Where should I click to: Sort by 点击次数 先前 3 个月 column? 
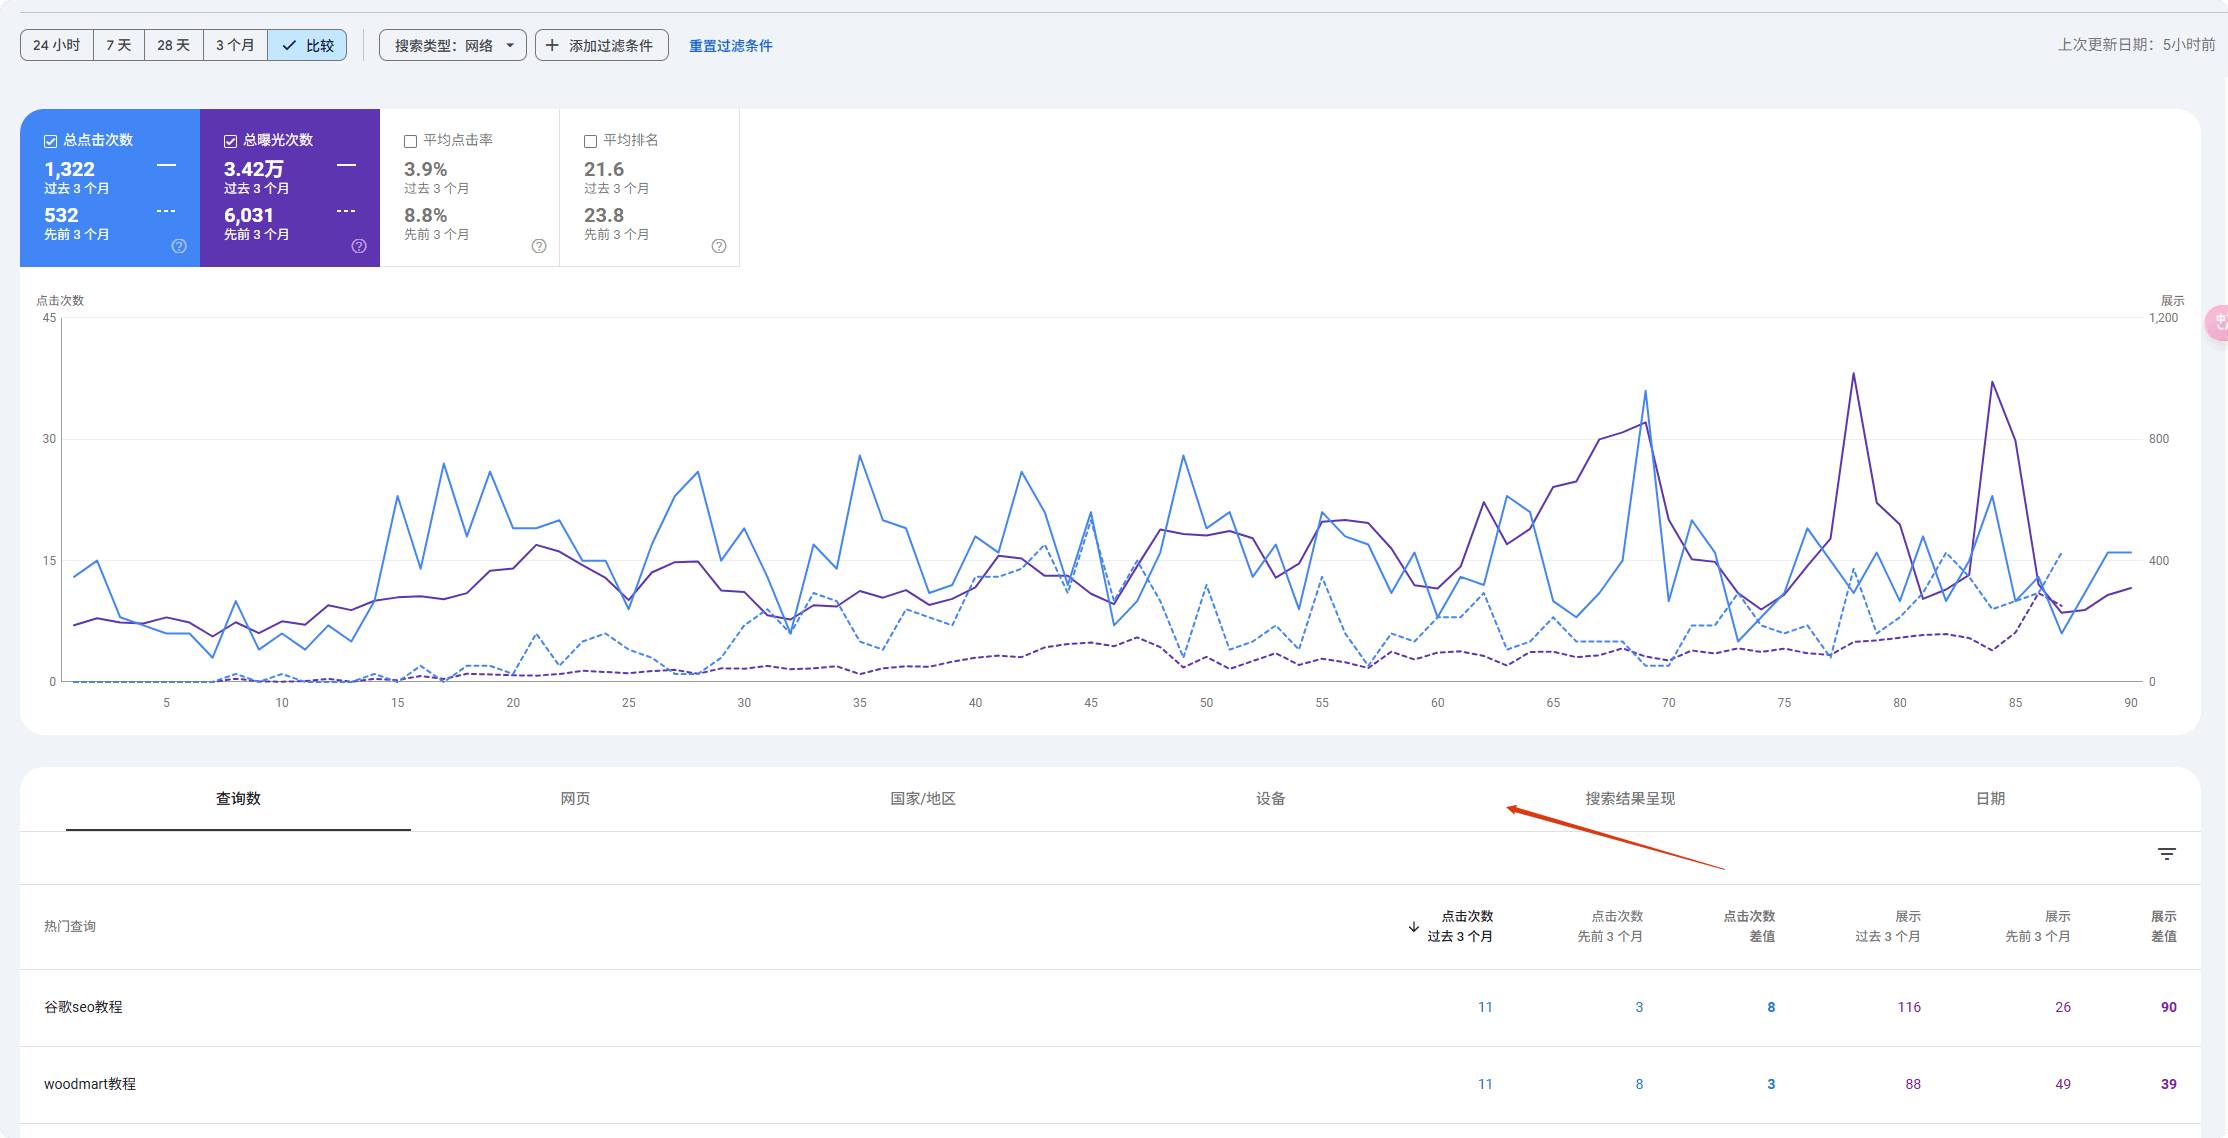(x=1610, y=926)
